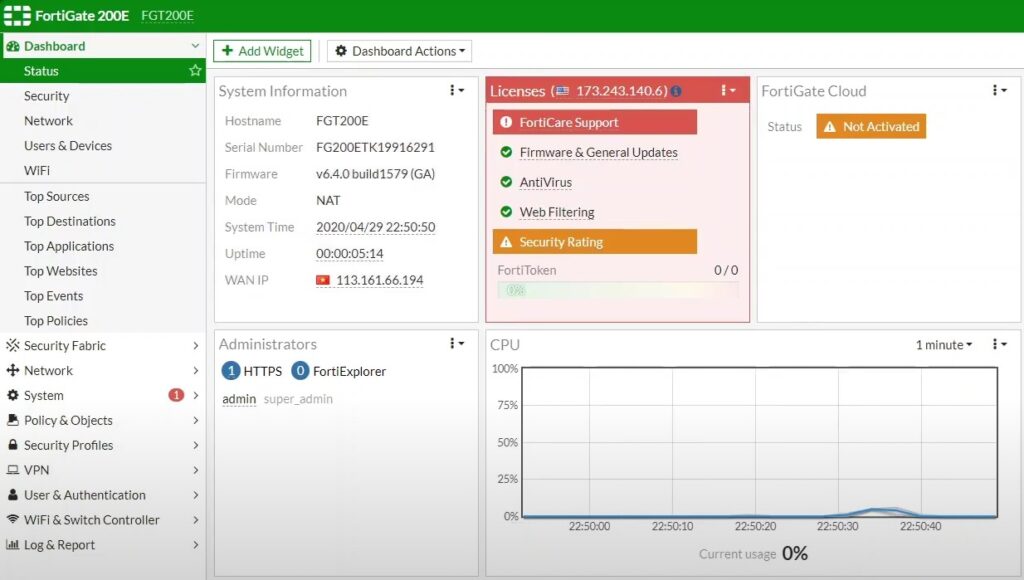Expand the Security Fabric menu chevron
The width and height of the screenshot is (1024, 580).
(195, 346)
